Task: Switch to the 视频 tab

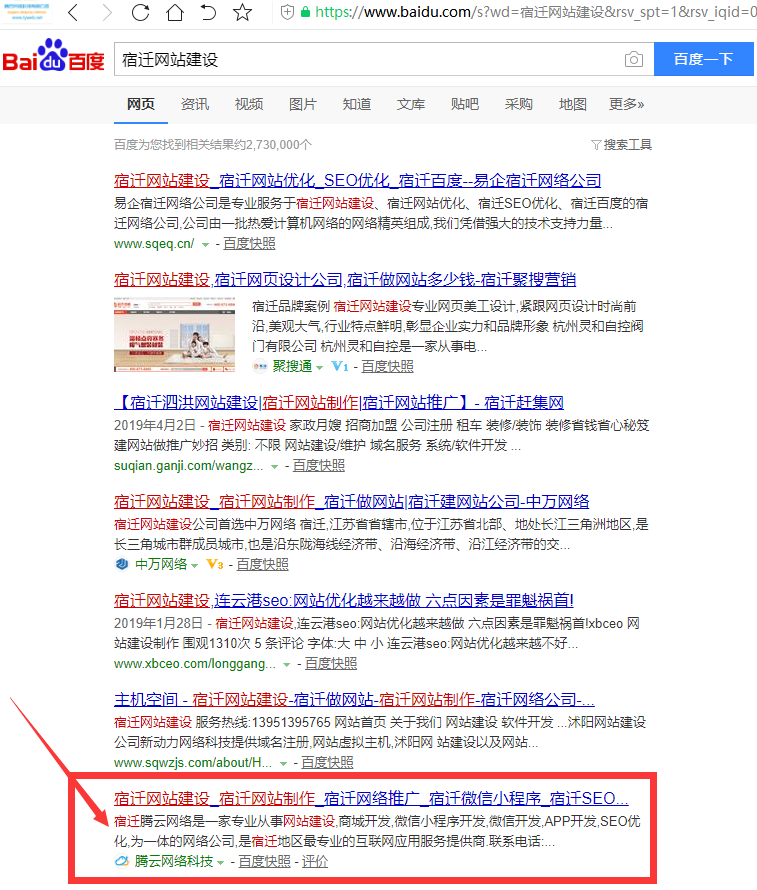Action: click(x=249, y=104)
